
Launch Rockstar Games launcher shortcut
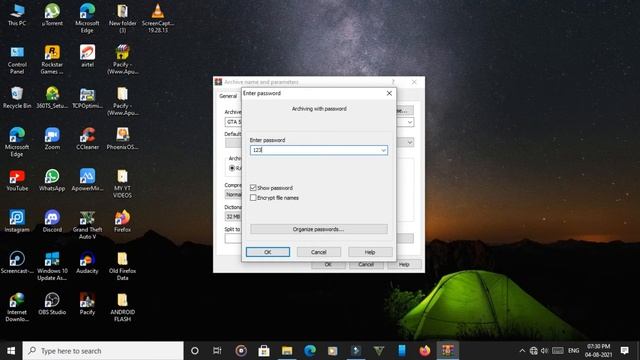52,60
